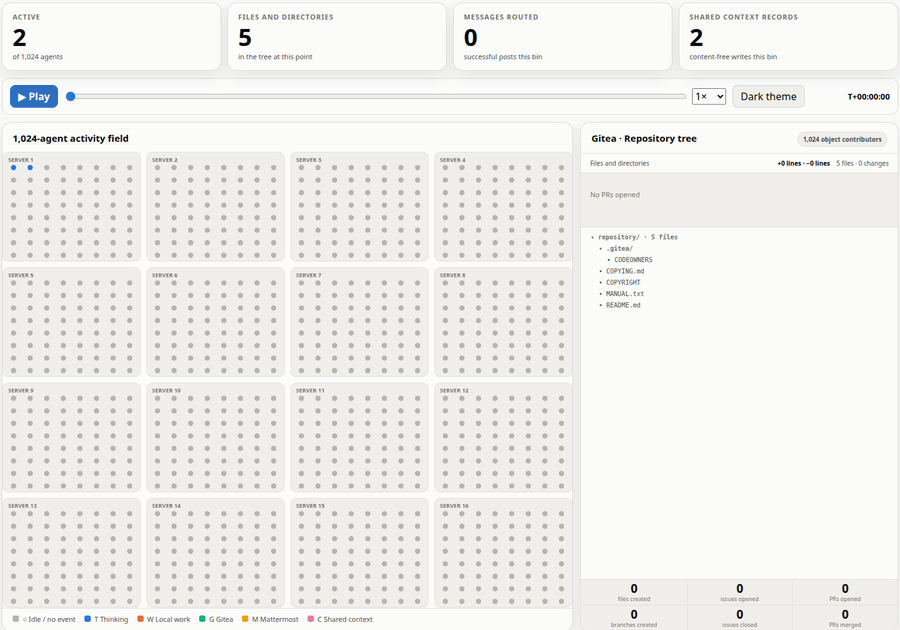Click the 'No PRs opened' message
Screen dimensions: 900x630
tap(615, 195)
